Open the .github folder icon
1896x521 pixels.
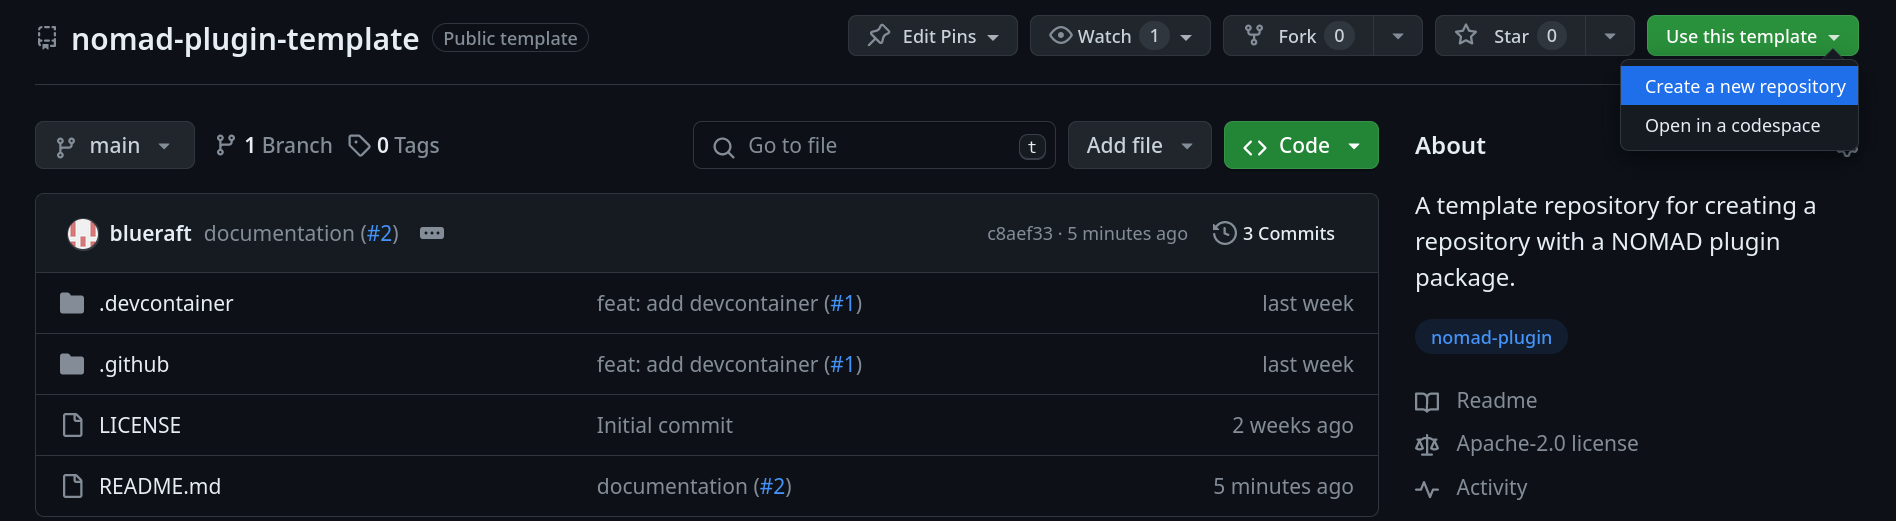click(x=72, y=364)
